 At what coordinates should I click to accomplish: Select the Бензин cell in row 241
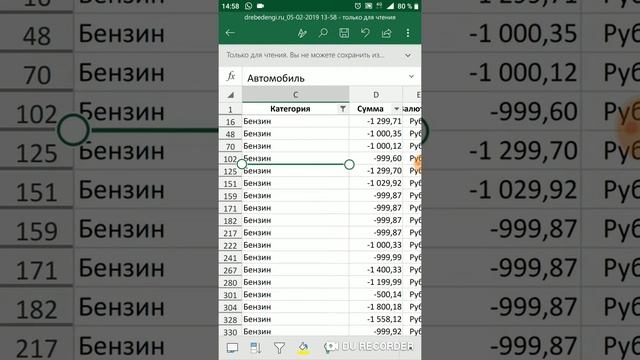296,257
